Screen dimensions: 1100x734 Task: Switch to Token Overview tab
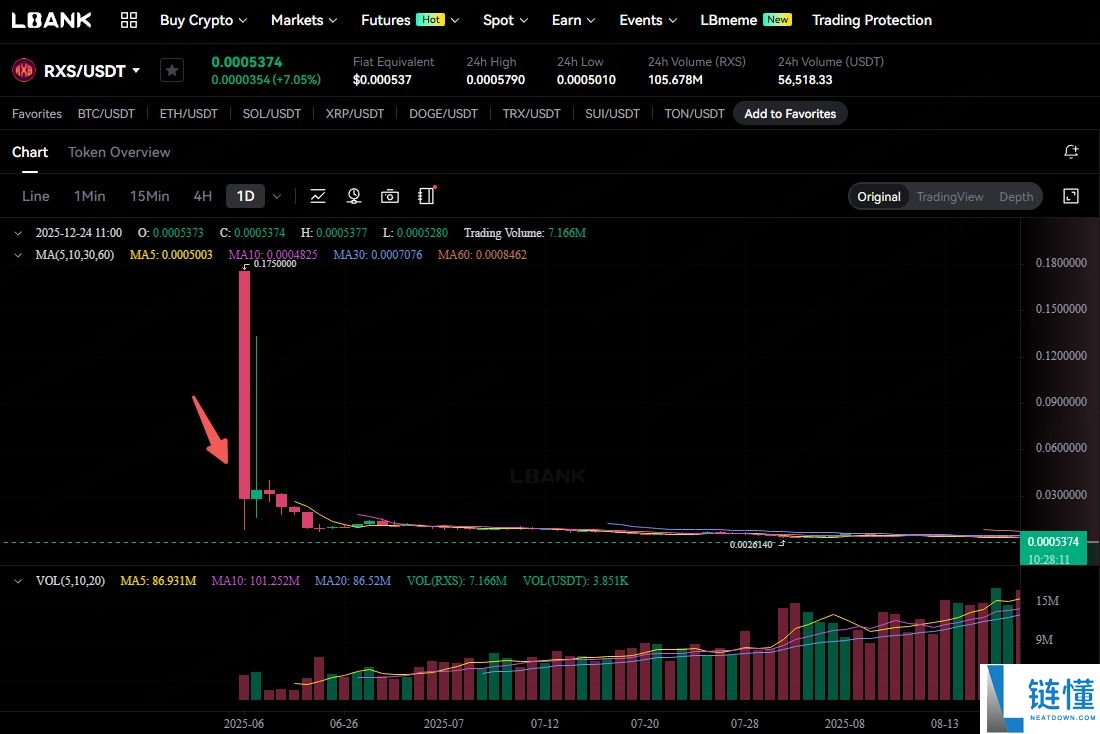point(119,152)
